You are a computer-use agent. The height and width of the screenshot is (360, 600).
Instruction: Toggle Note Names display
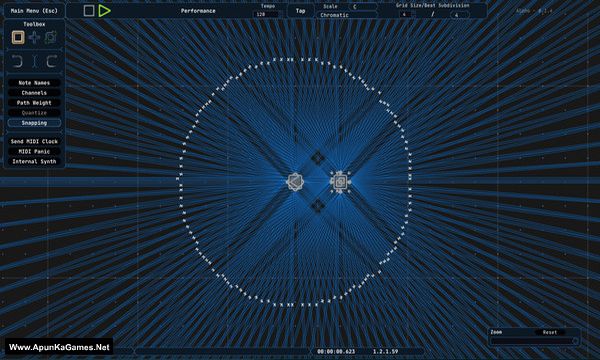point(34,83)
